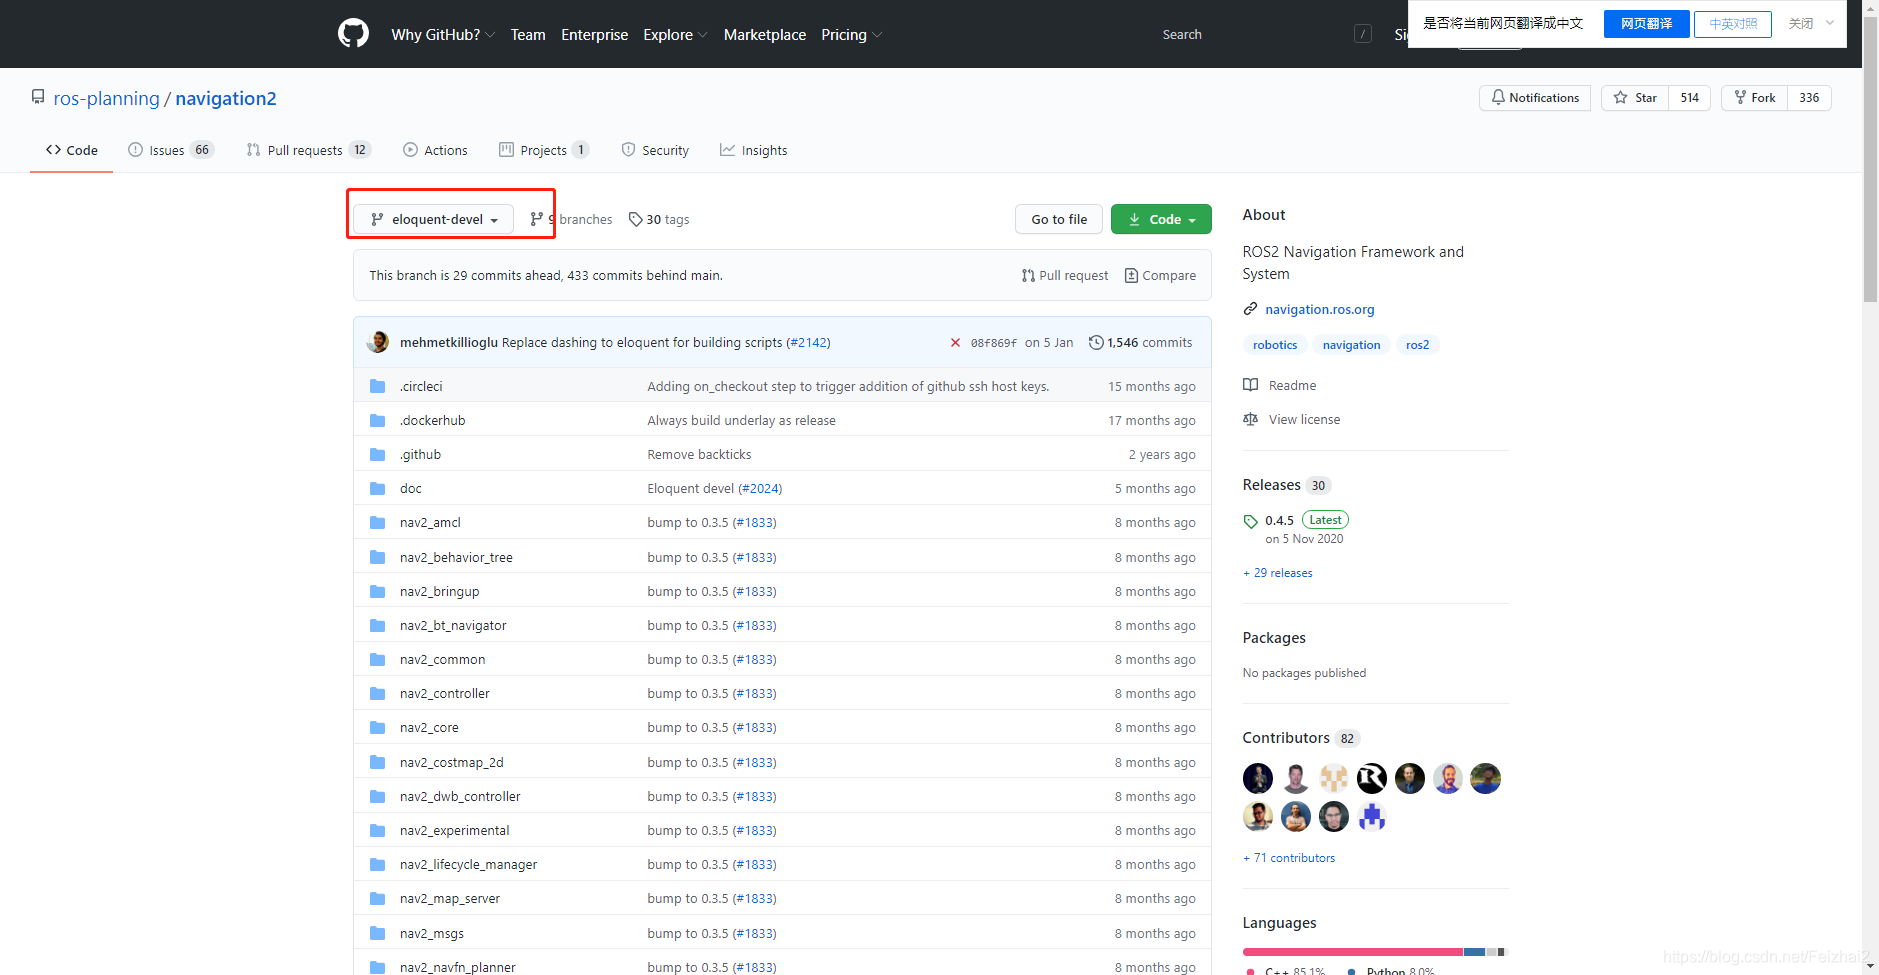Image resolution: width=1879 pixels, height=975 pixels.
Task: Click the Chinese-English compare button
Action: (x=1733, y=23)
